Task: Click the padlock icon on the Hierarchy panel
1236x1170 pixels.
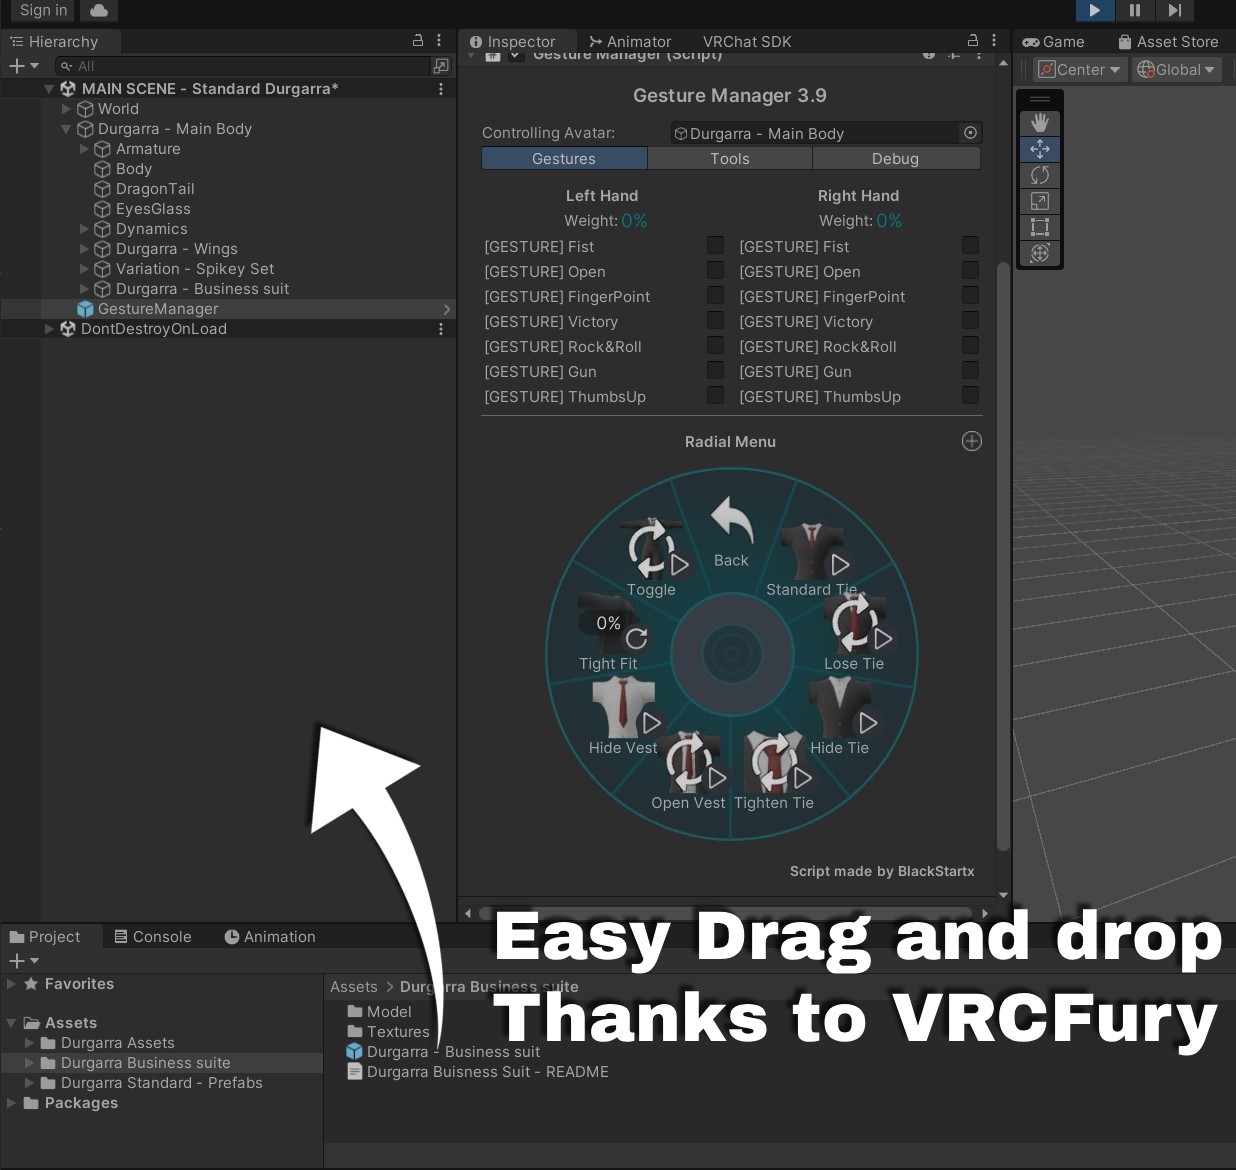Action: (x=418, y=41)
